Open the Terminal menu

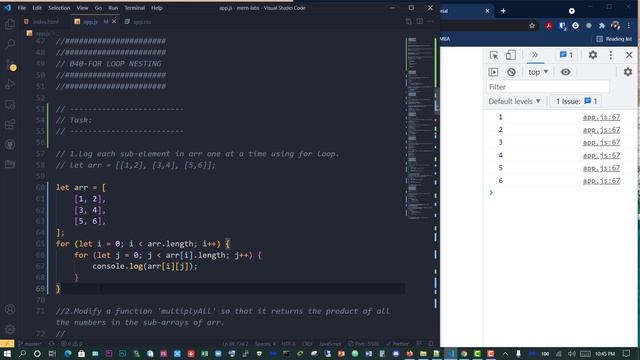[x=134, y=8]
